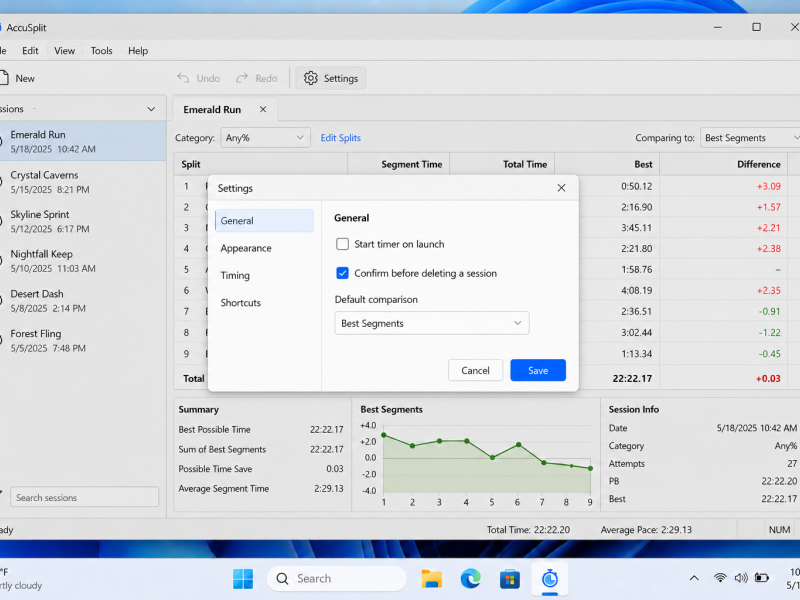This screenshot has width=800, height=600.
Task: Click the Attempts 27 value
Action: 792,463
